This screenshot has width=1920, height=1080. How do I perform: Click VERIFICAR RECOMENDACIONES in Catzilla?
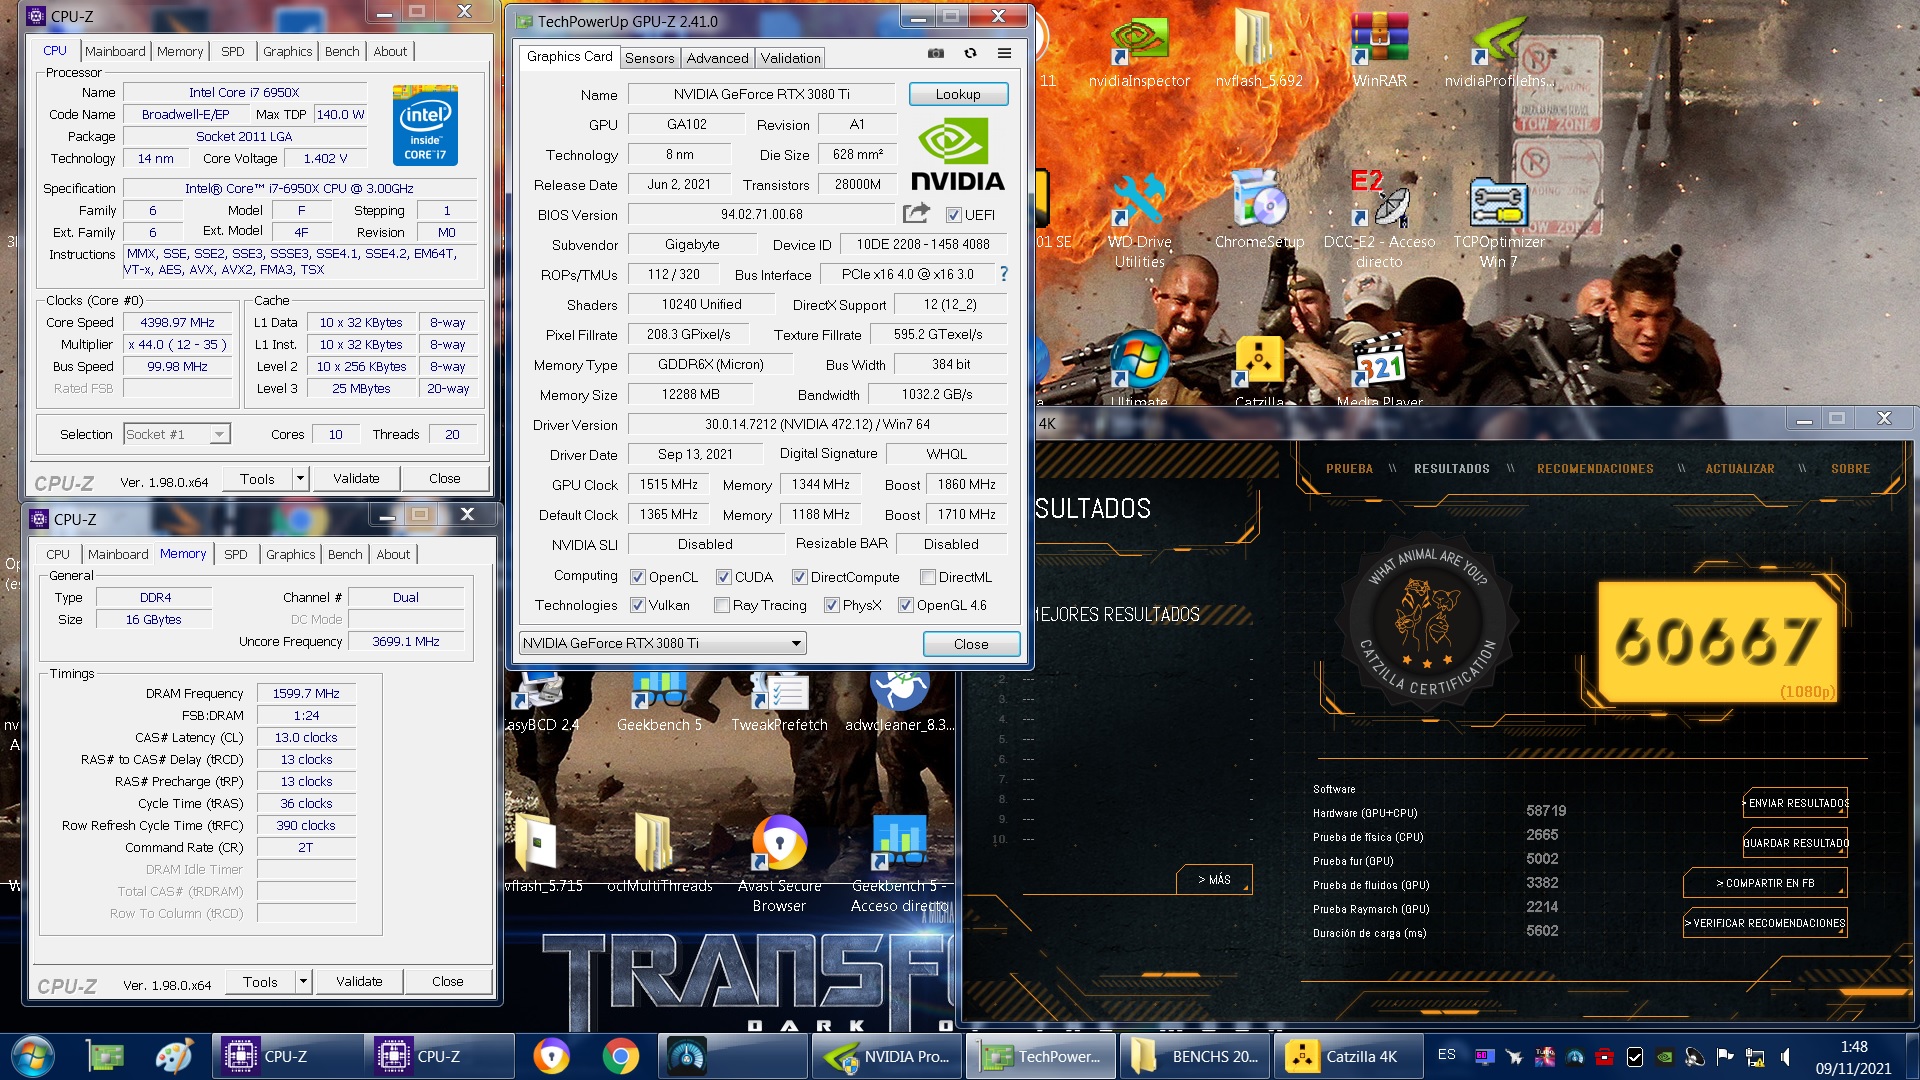[1765, 923]
